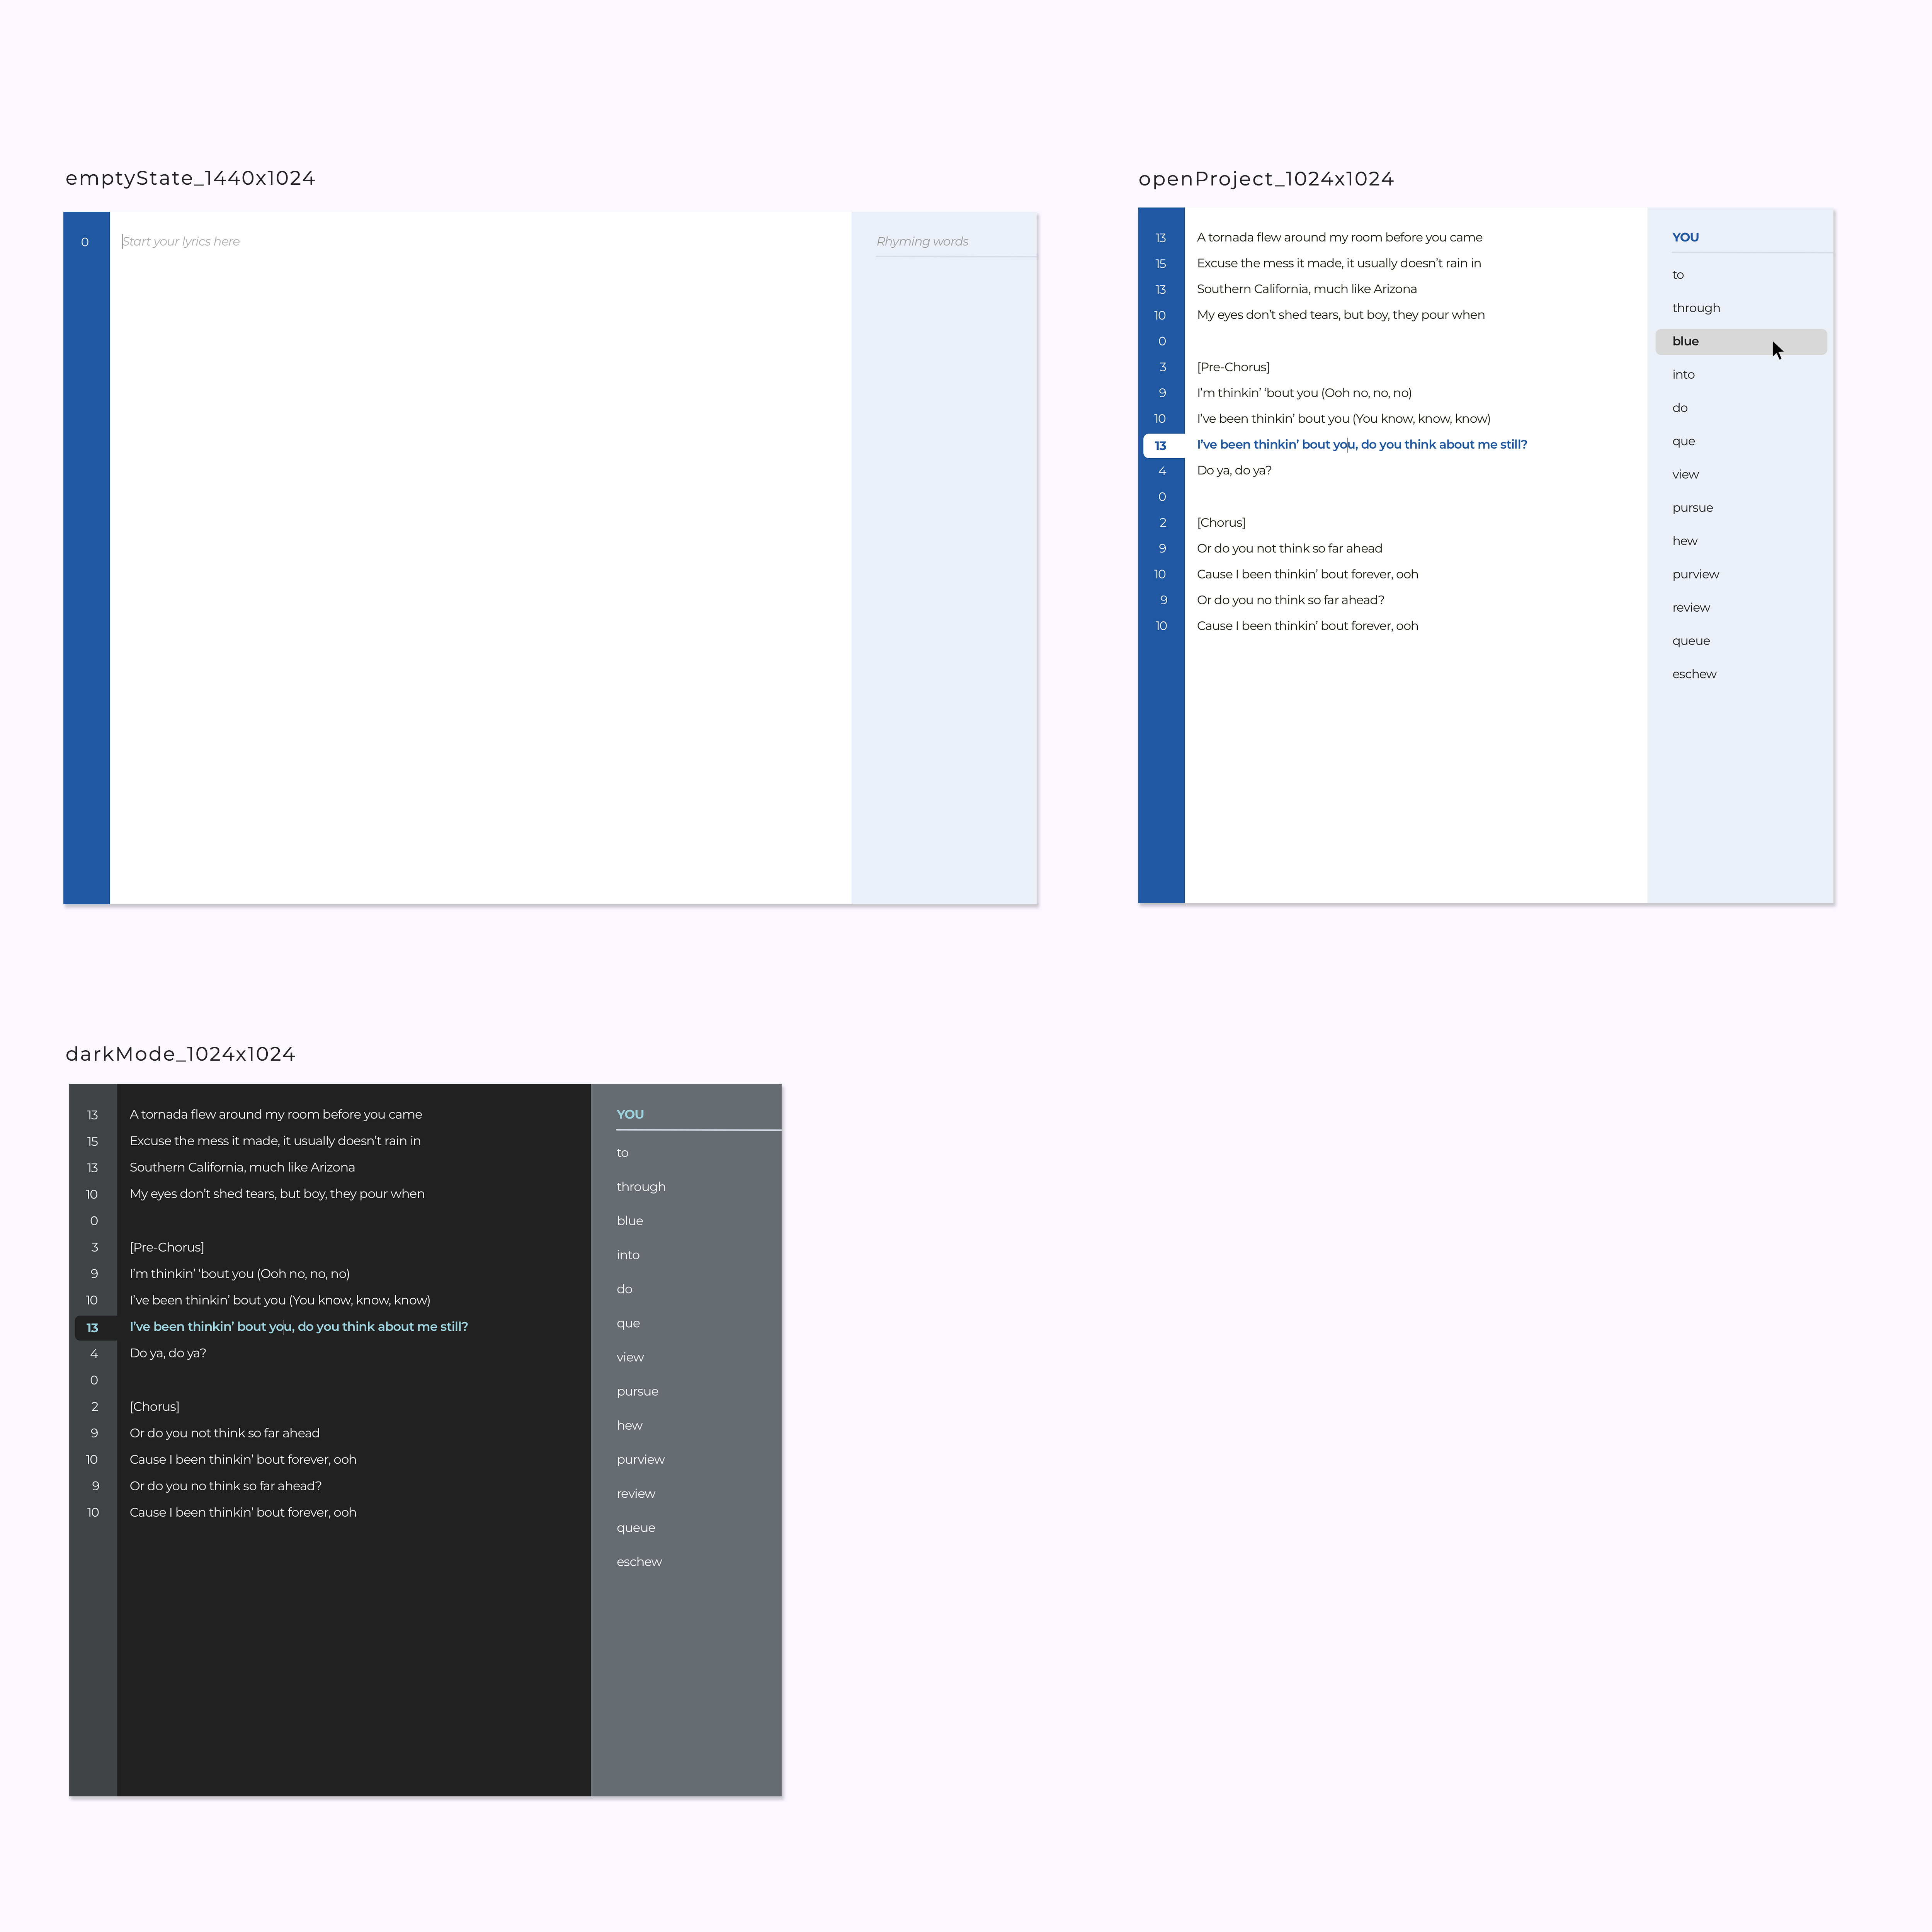The width and height of the screenshot is (1932, 1932).
Task: Click the 'Start your lyrics here' input field
Action: (x=181, y=241)
